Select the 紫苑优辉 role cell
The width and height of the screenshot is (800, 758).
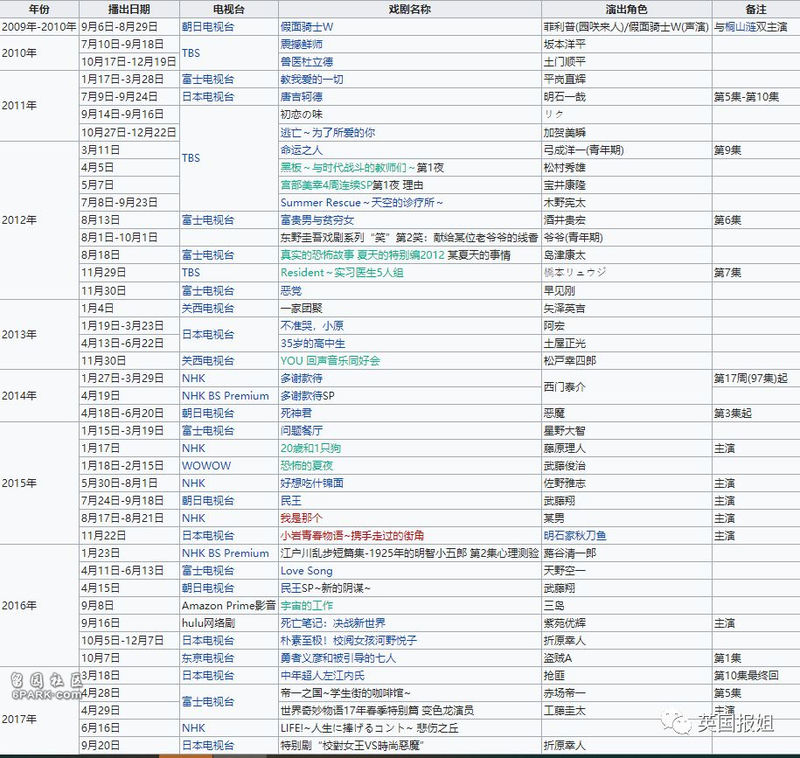coord(627,623)
